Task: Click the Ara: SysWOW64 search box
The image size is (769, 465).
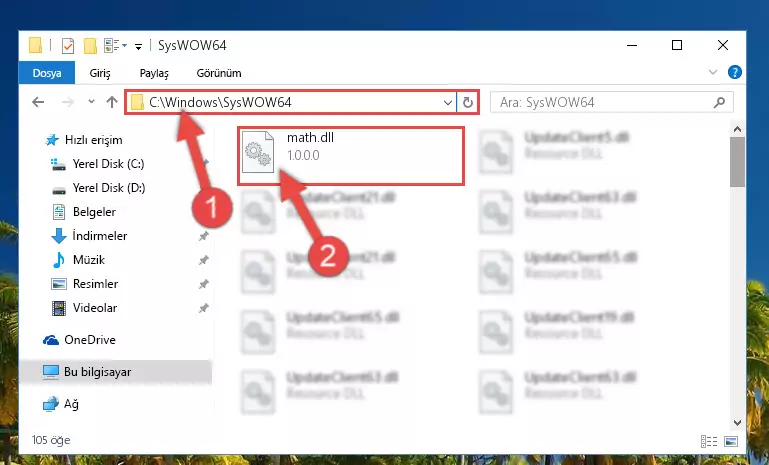Action: click(612, 102)
